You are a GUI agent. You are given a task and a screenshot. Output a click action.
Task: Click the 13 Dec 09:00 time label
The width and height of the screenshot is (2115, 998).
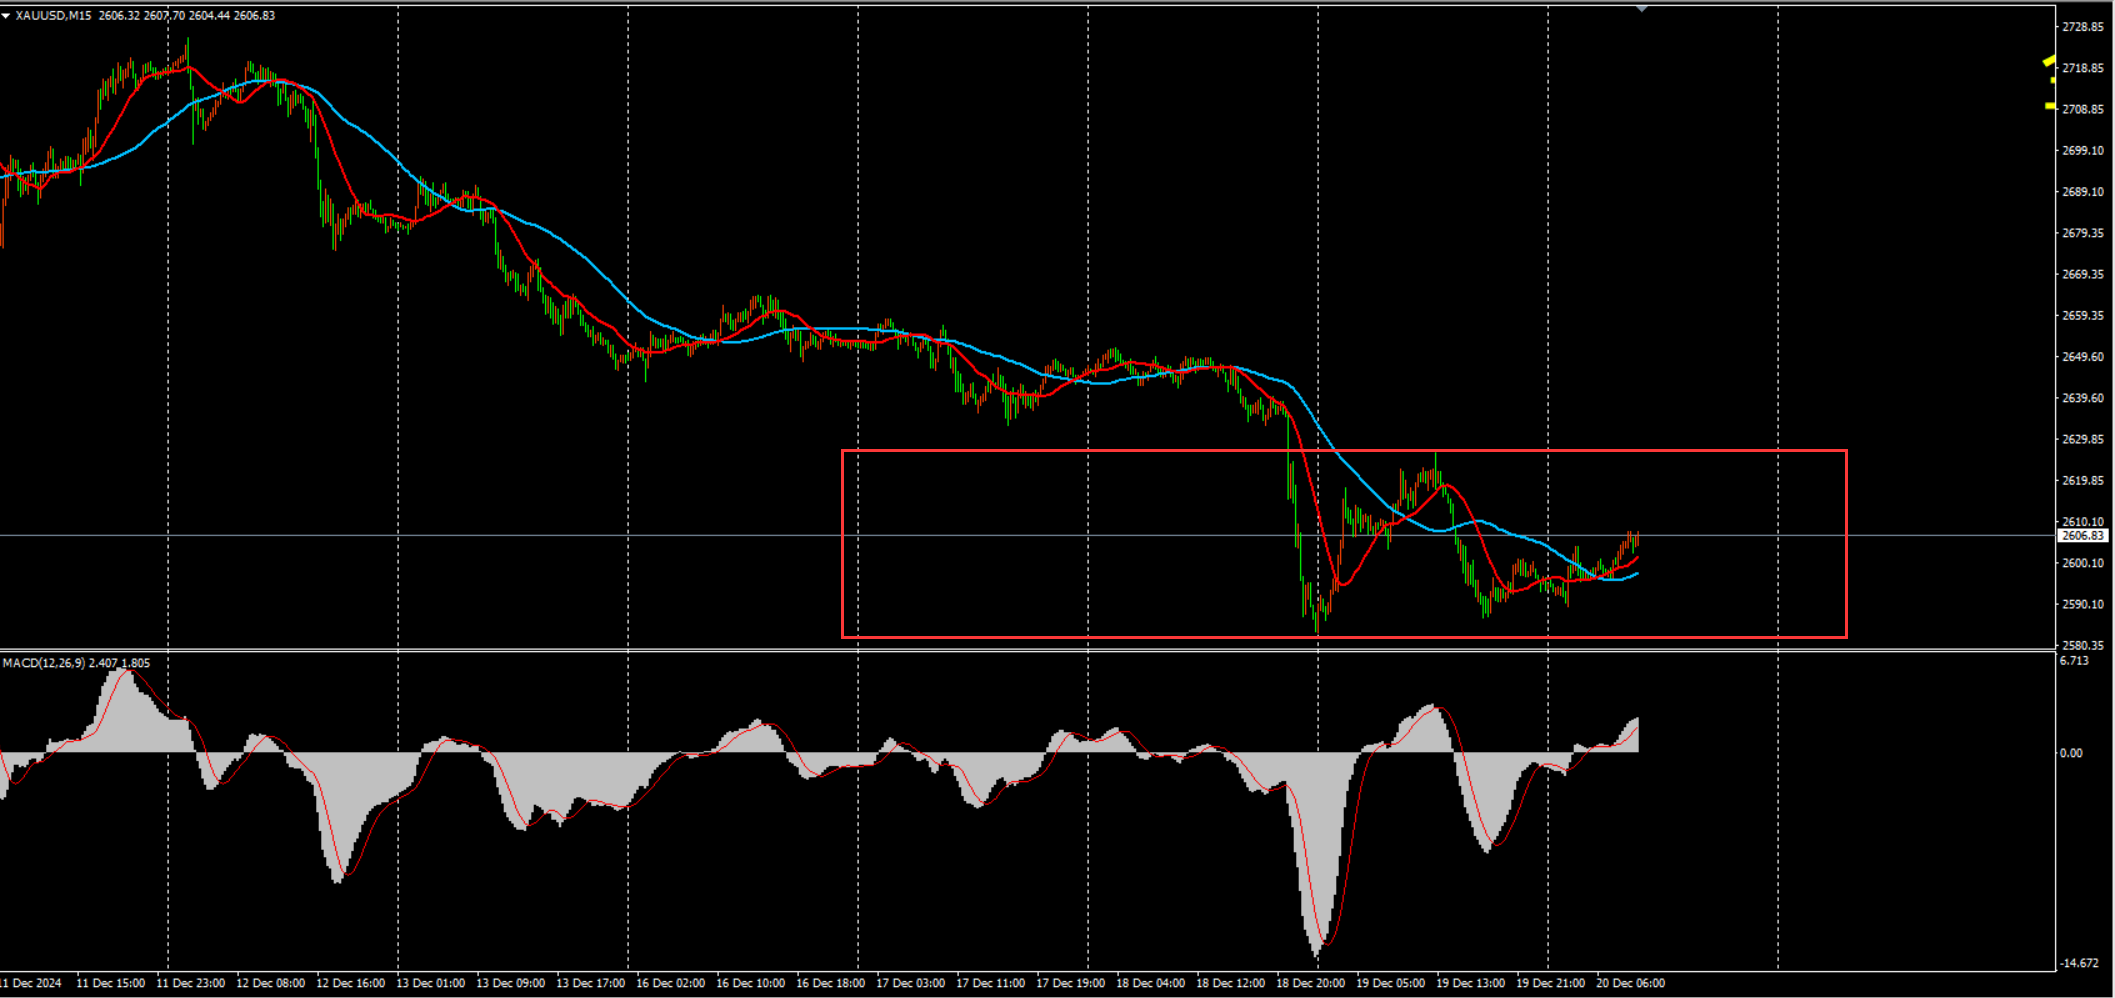(x=510, y=983)
